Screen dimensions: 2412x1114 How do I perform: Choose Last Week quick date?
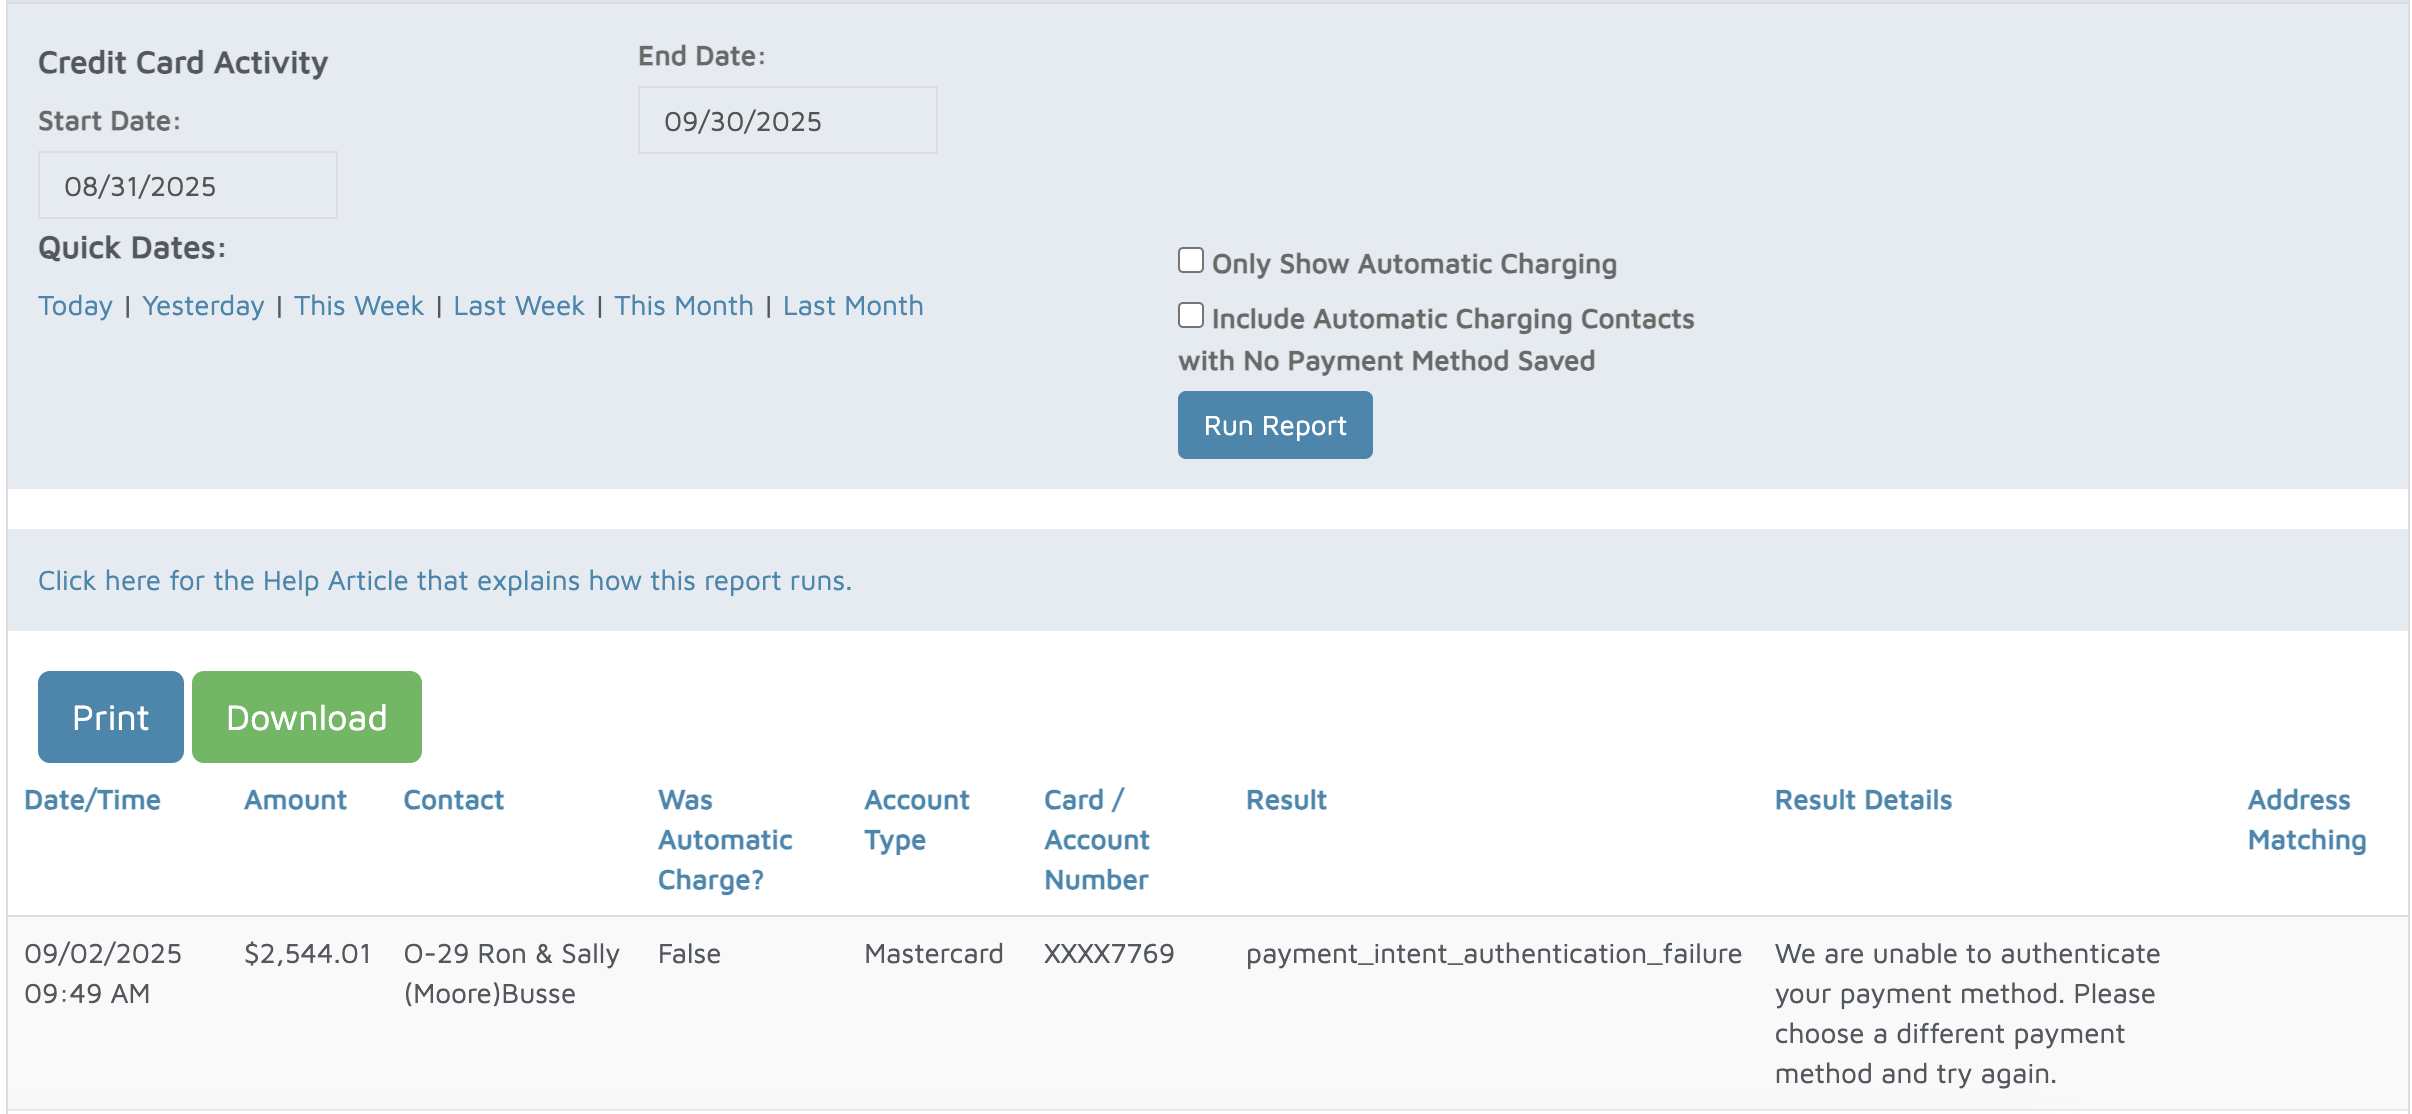click(518, 306)
